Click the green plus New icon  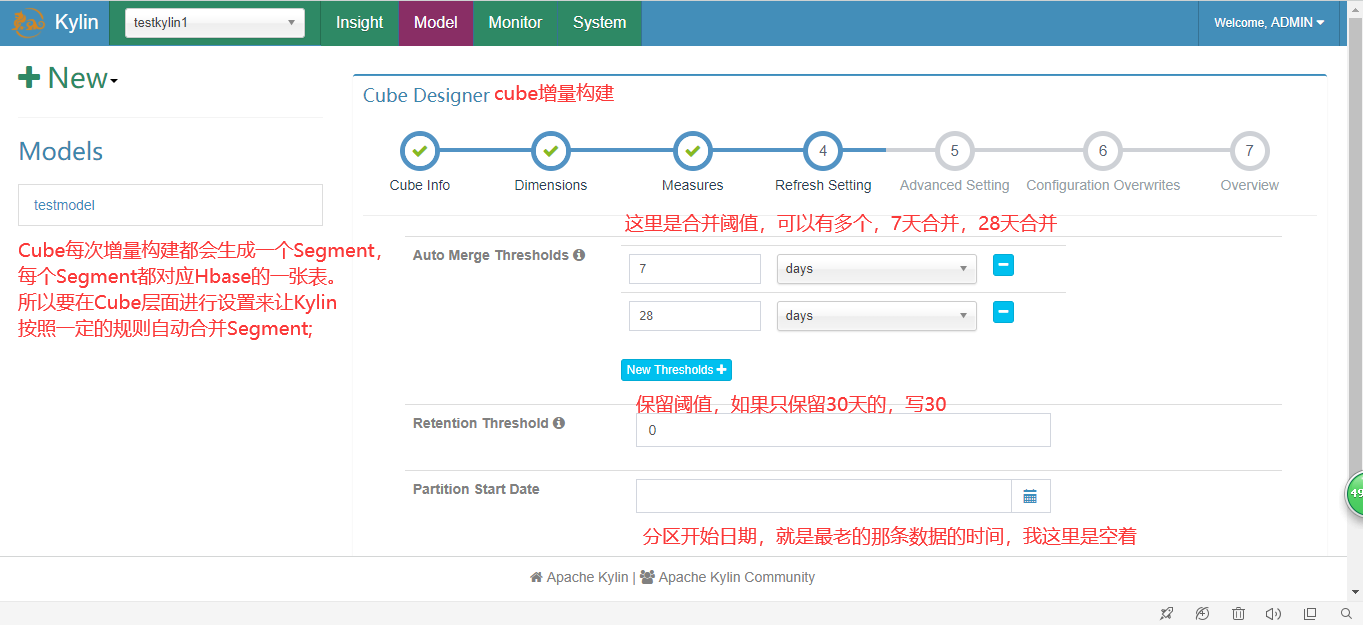click(x=30, y=77)
